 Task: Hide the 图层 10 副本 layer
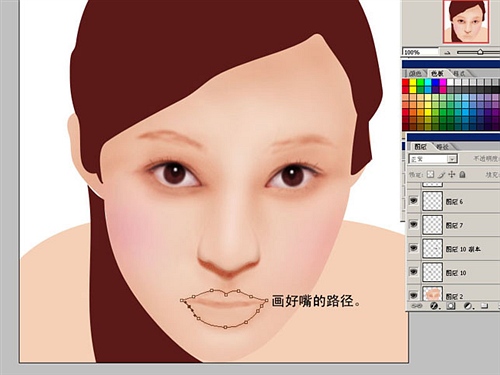(x=414, y=248)
